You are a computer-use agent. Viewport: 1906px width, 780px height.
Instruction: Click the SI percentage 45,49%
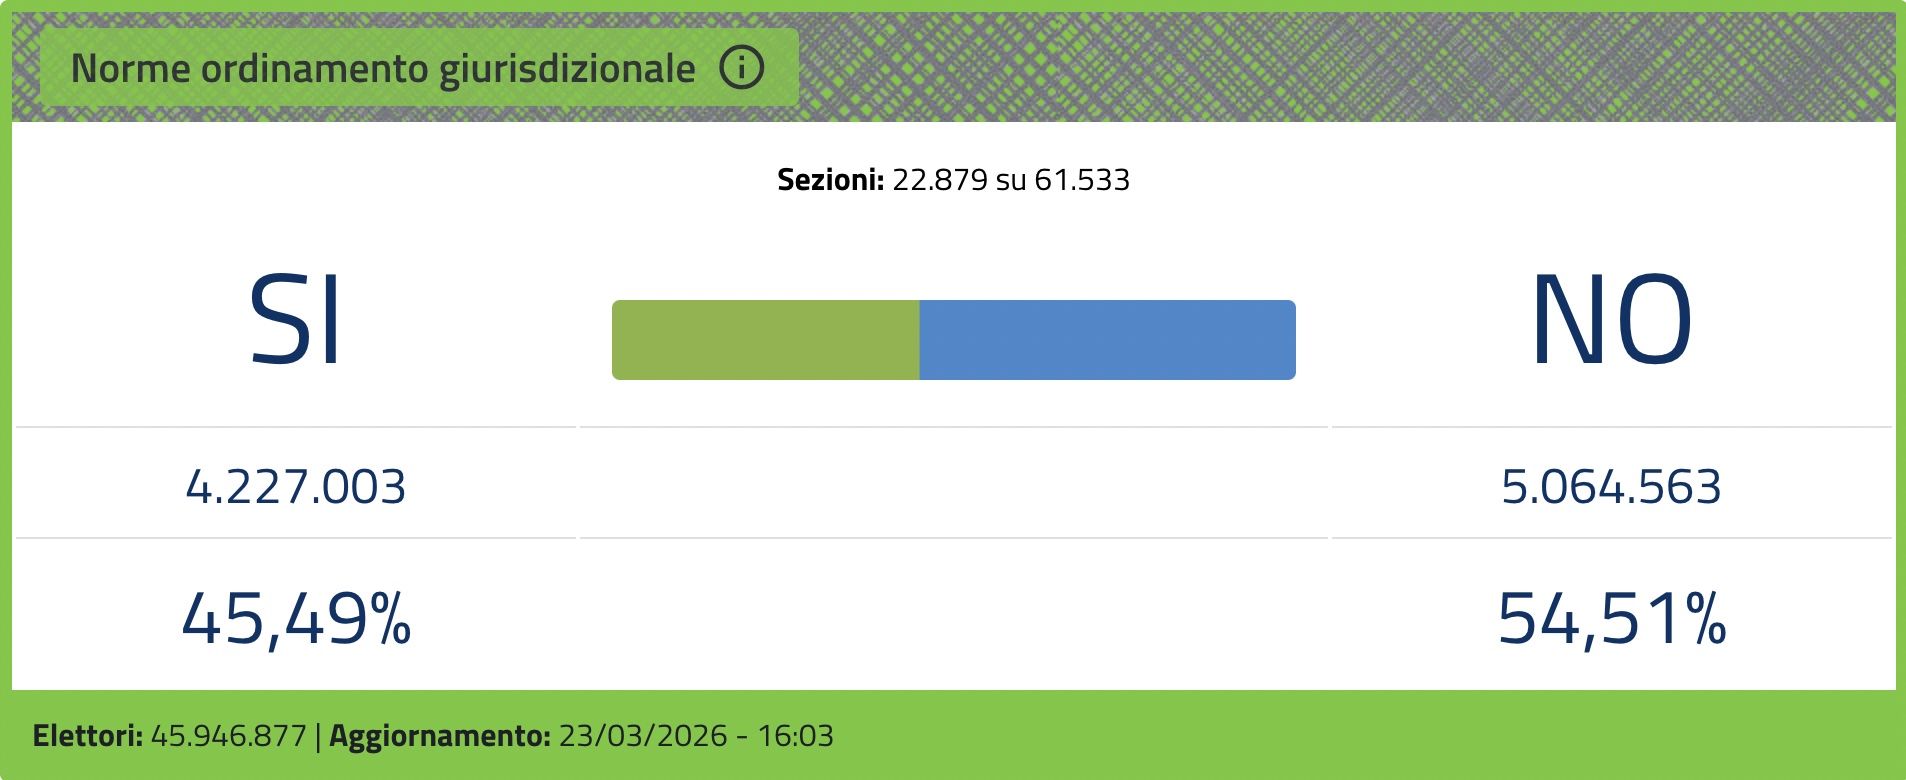point(296,619)
